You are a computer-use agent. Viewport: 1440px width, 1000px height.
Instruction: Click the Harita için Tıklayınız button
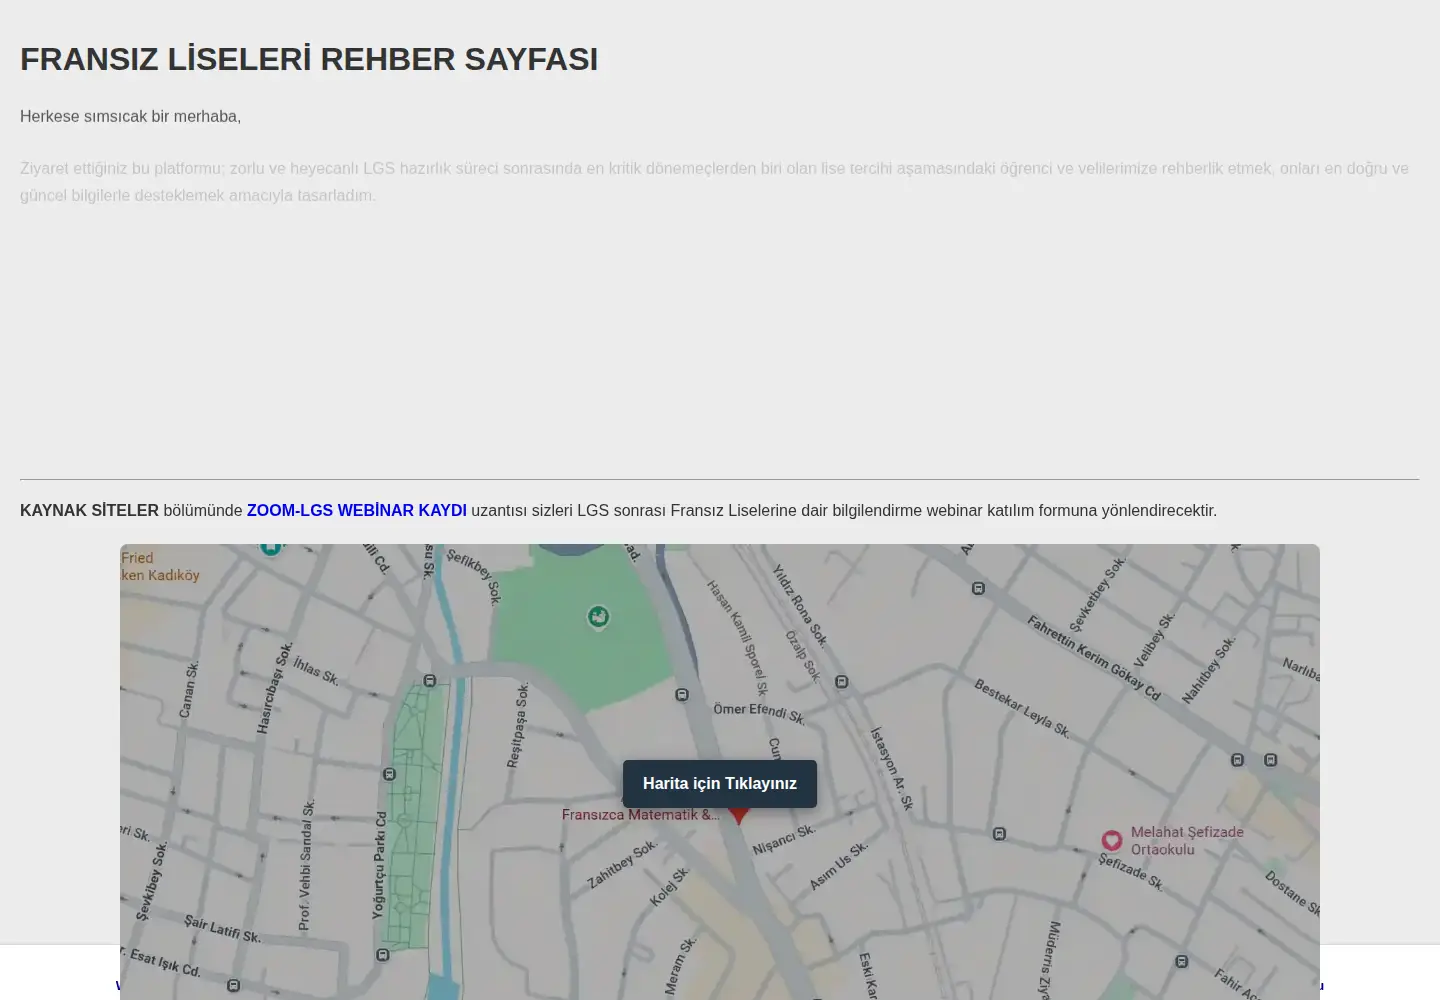pyautogui.click(x=720, y=783)
